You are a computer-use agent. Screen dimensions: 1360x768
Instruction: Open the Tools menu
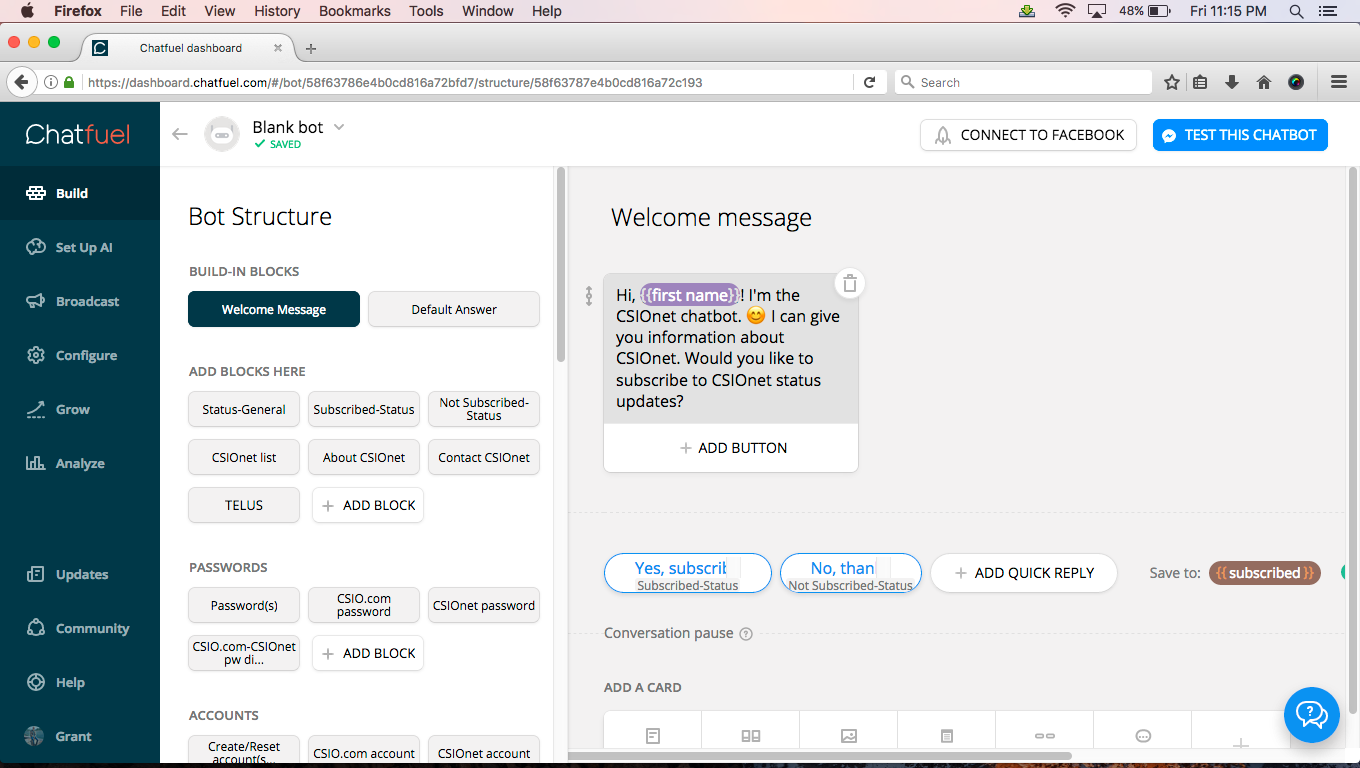click(x=426, y=11)
